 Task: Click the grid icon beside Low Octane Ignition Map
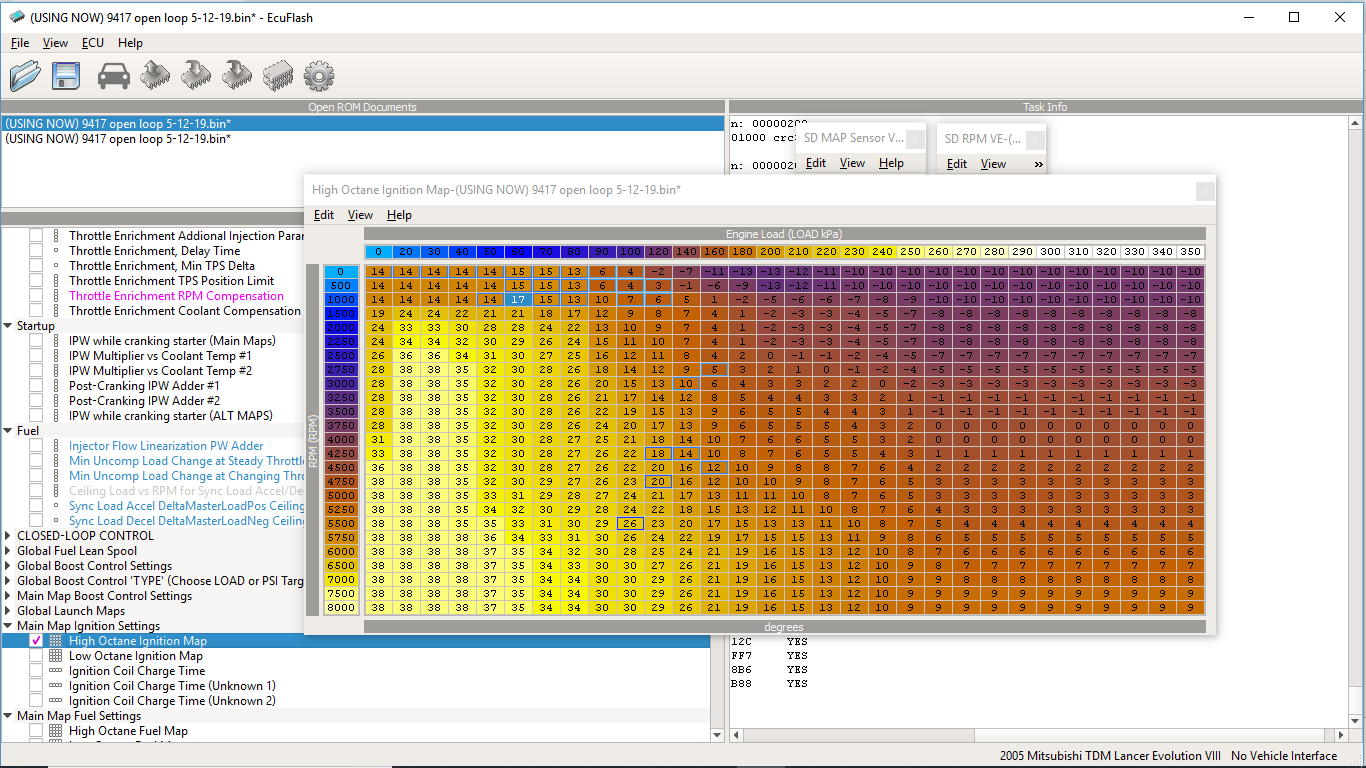click(56, 656)
